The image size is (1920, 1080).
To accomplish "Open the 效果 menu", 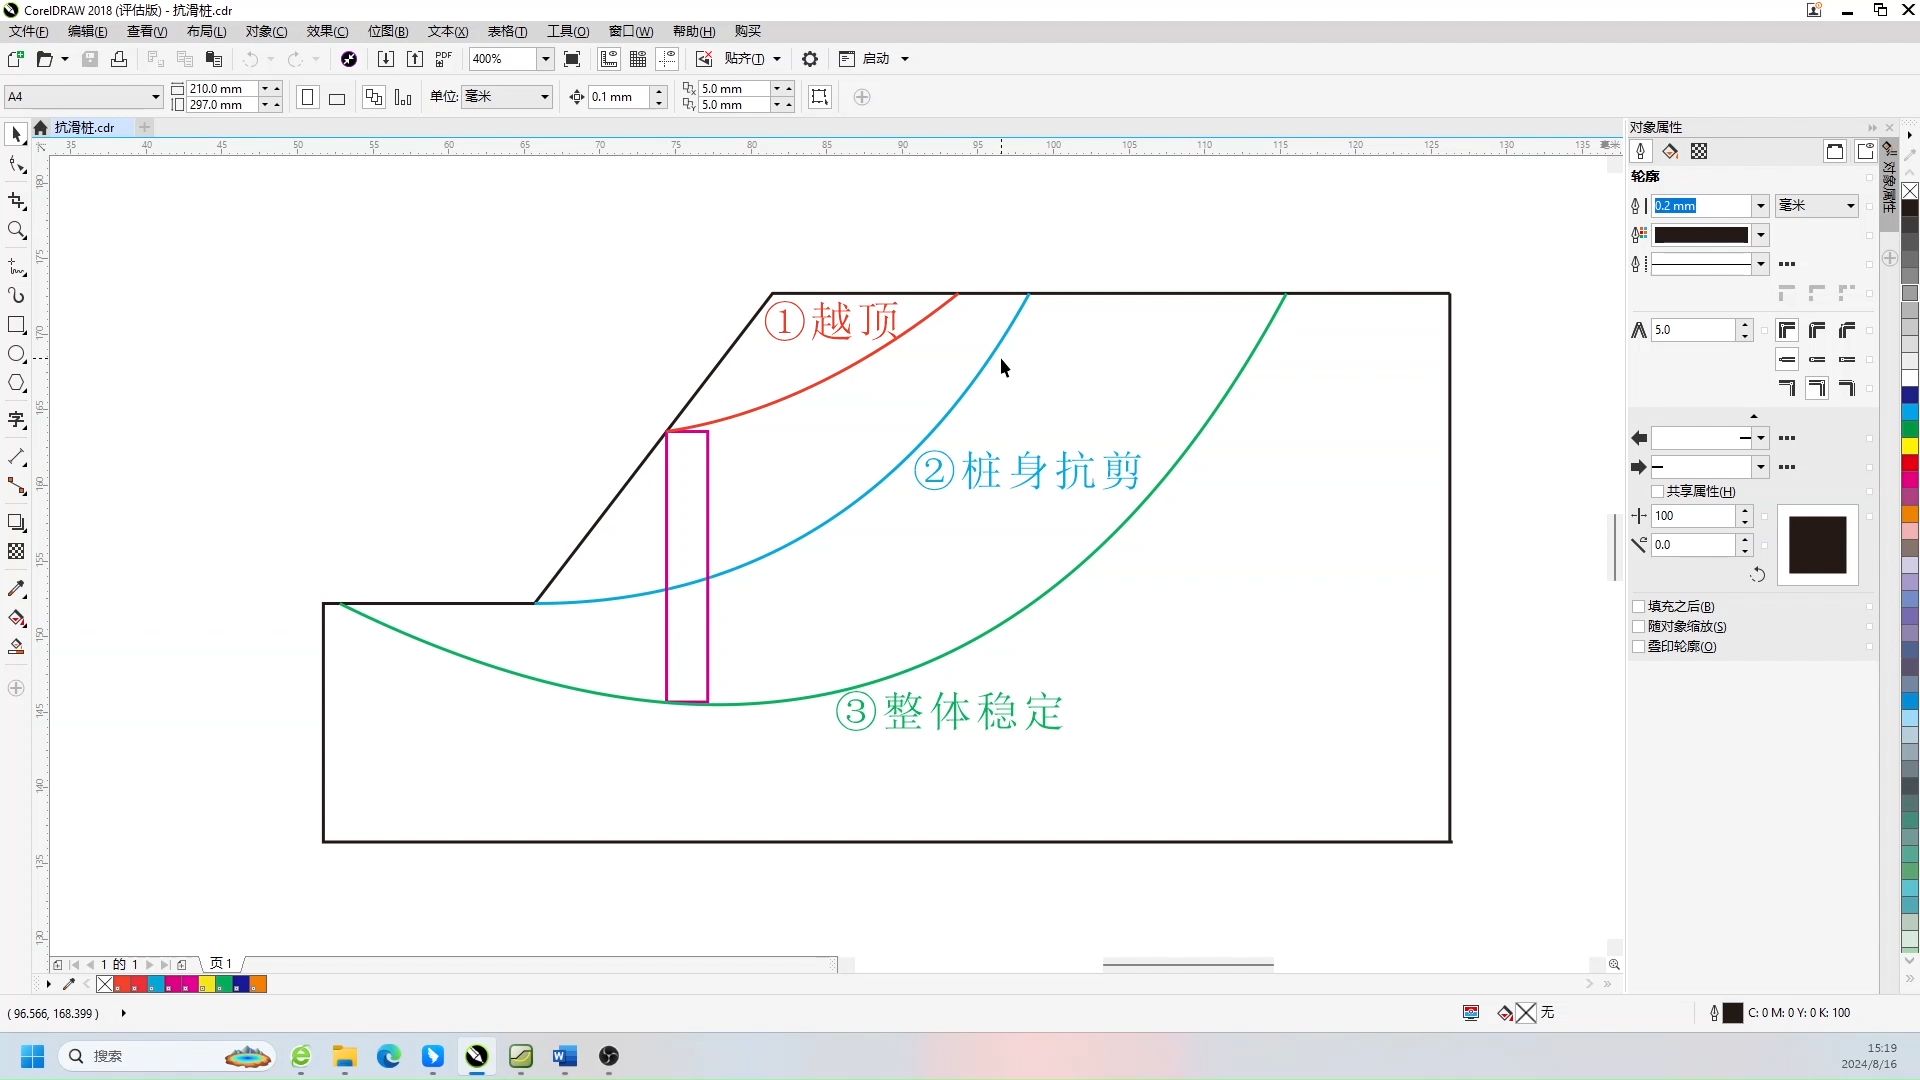I will tap(327, 31).
